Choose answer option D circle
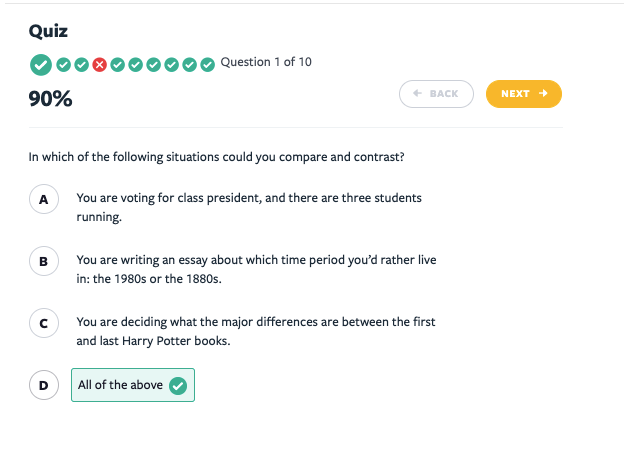 click(x=44, y=385)
